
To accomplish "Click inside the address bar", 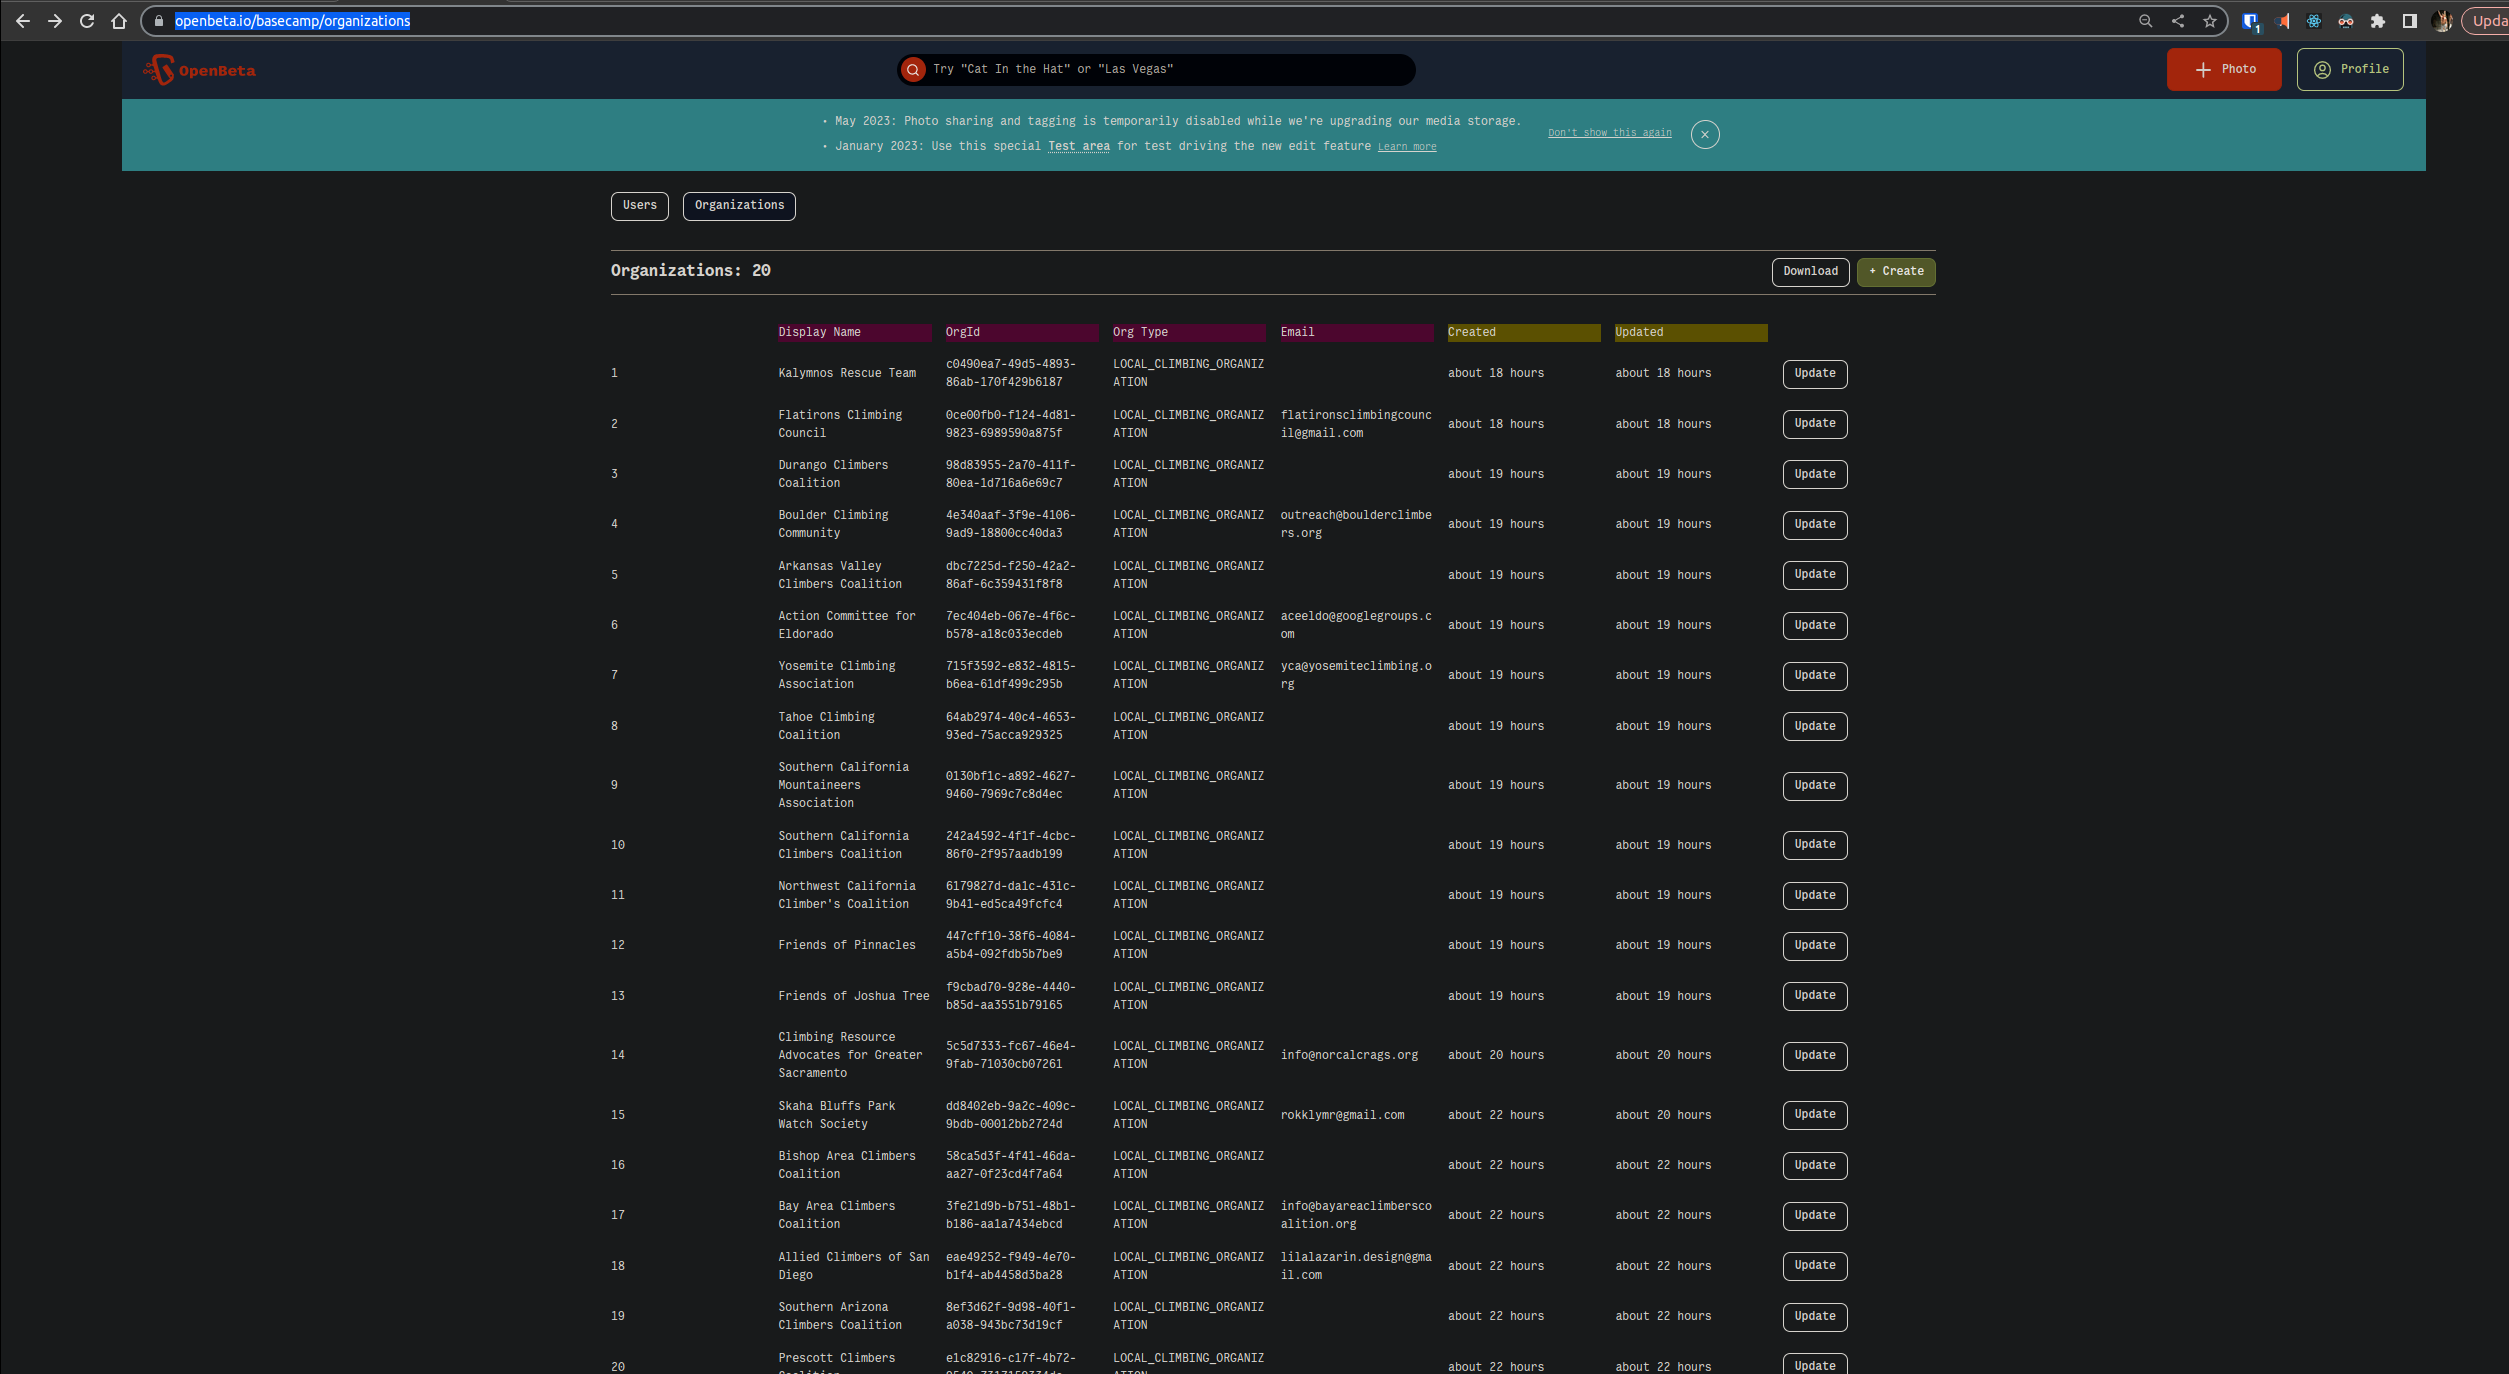I will click(292, 20).
